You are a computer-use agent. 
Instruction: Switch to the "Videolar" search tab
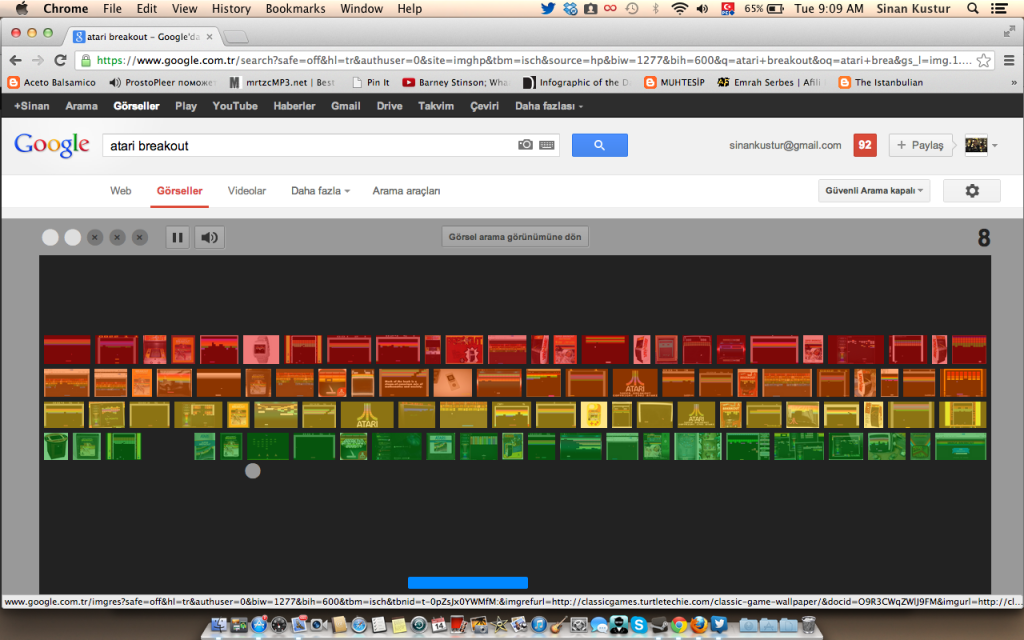point(246,190)
